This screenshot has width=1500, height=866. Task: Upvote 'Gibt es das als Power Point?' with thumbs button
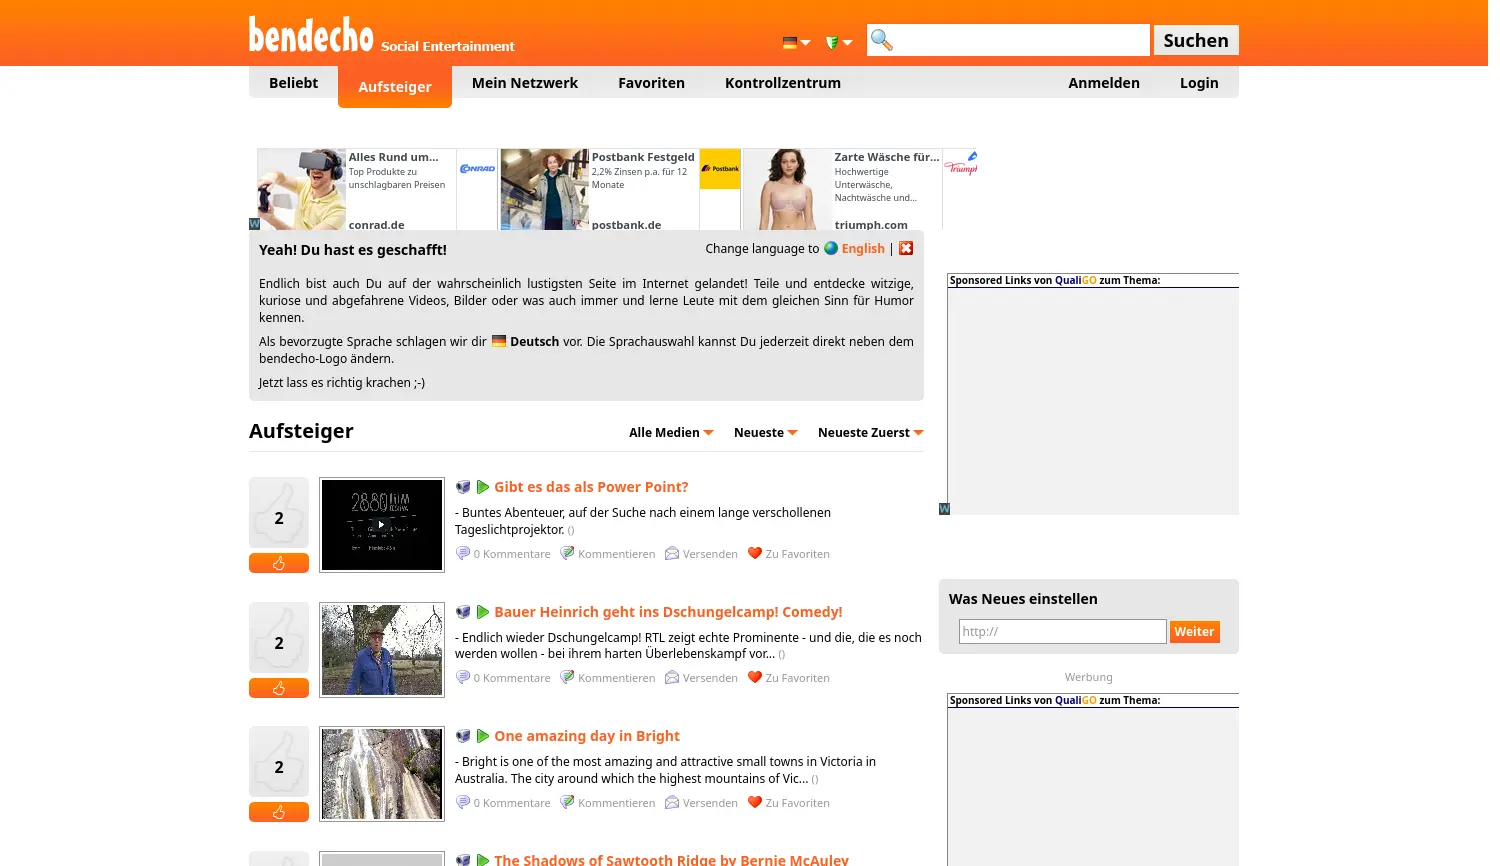coord(279,563)
